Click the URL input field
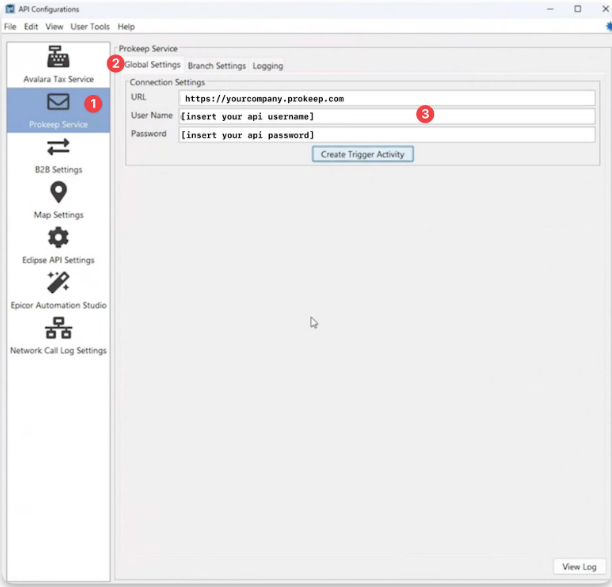 pyautogui.click(x=387, y=98)
